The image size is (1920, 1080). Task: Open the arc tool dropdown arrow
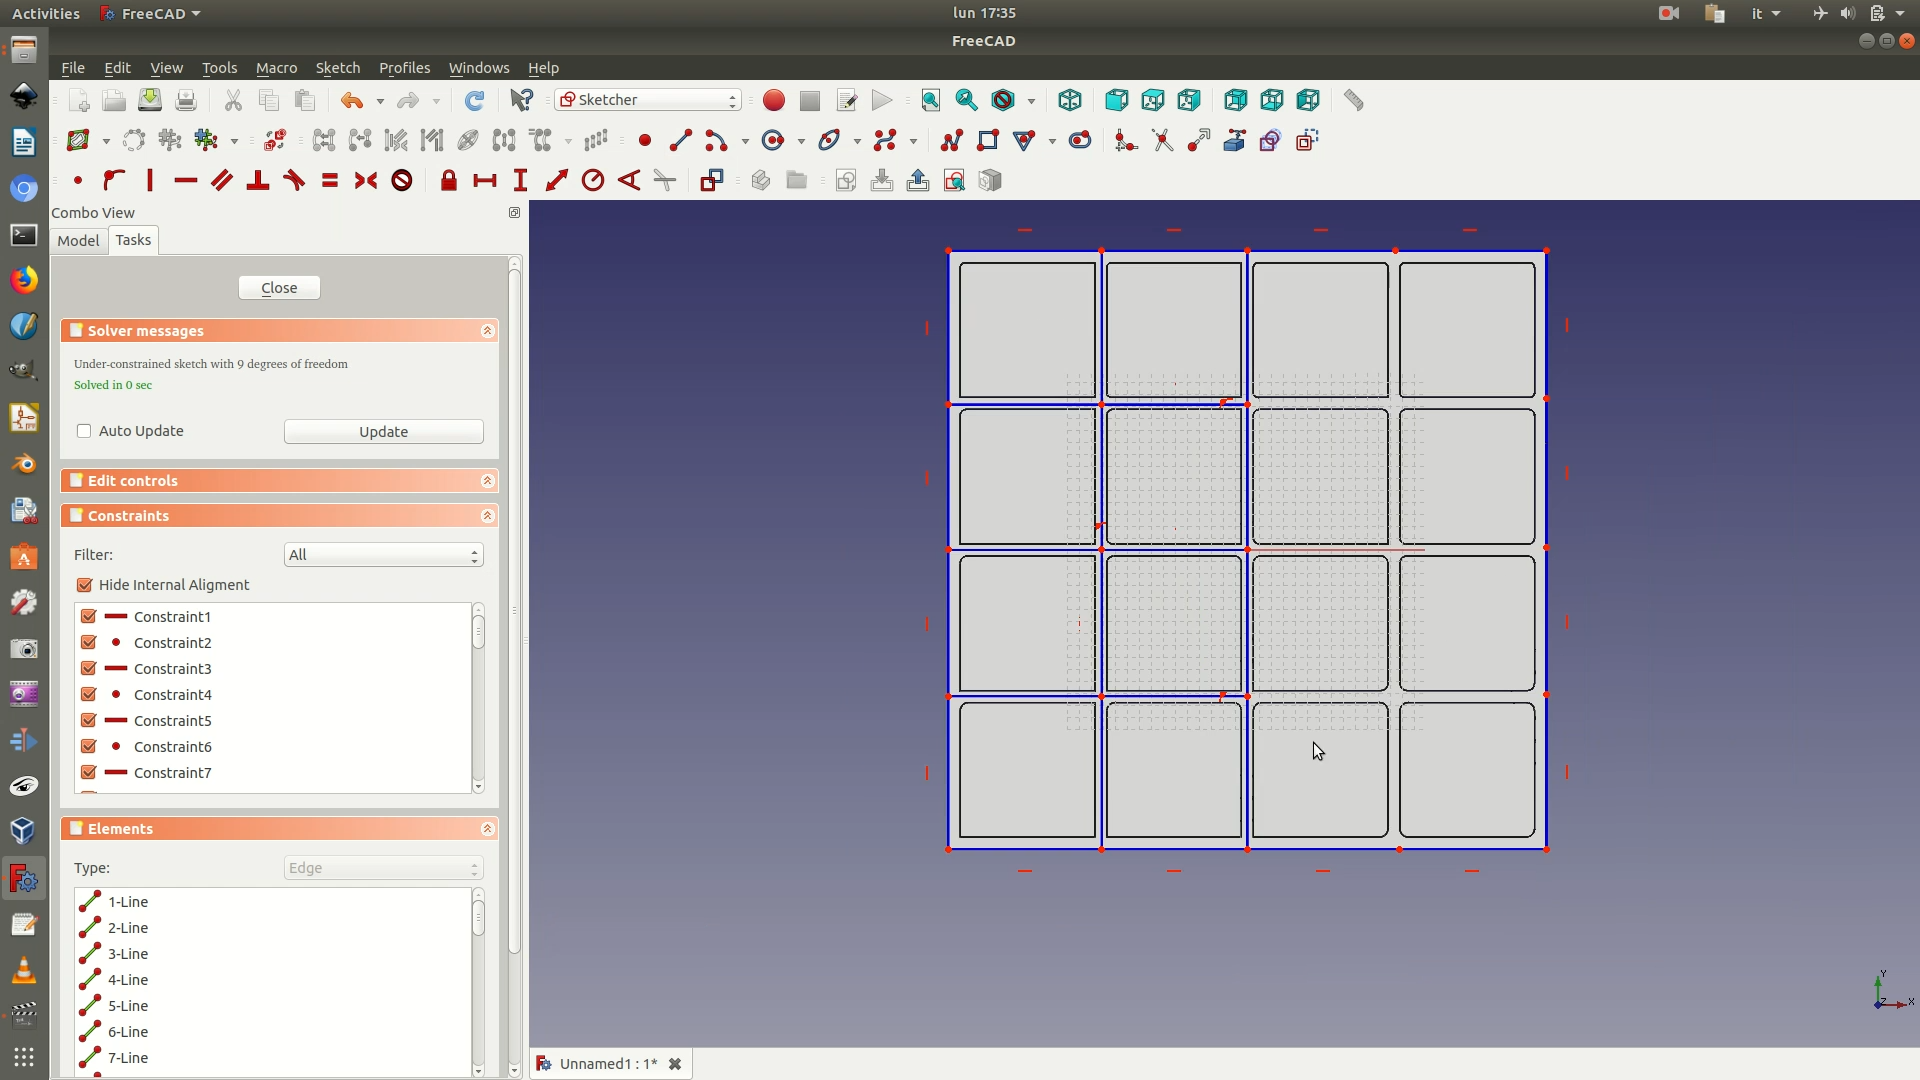coord(745,142)
